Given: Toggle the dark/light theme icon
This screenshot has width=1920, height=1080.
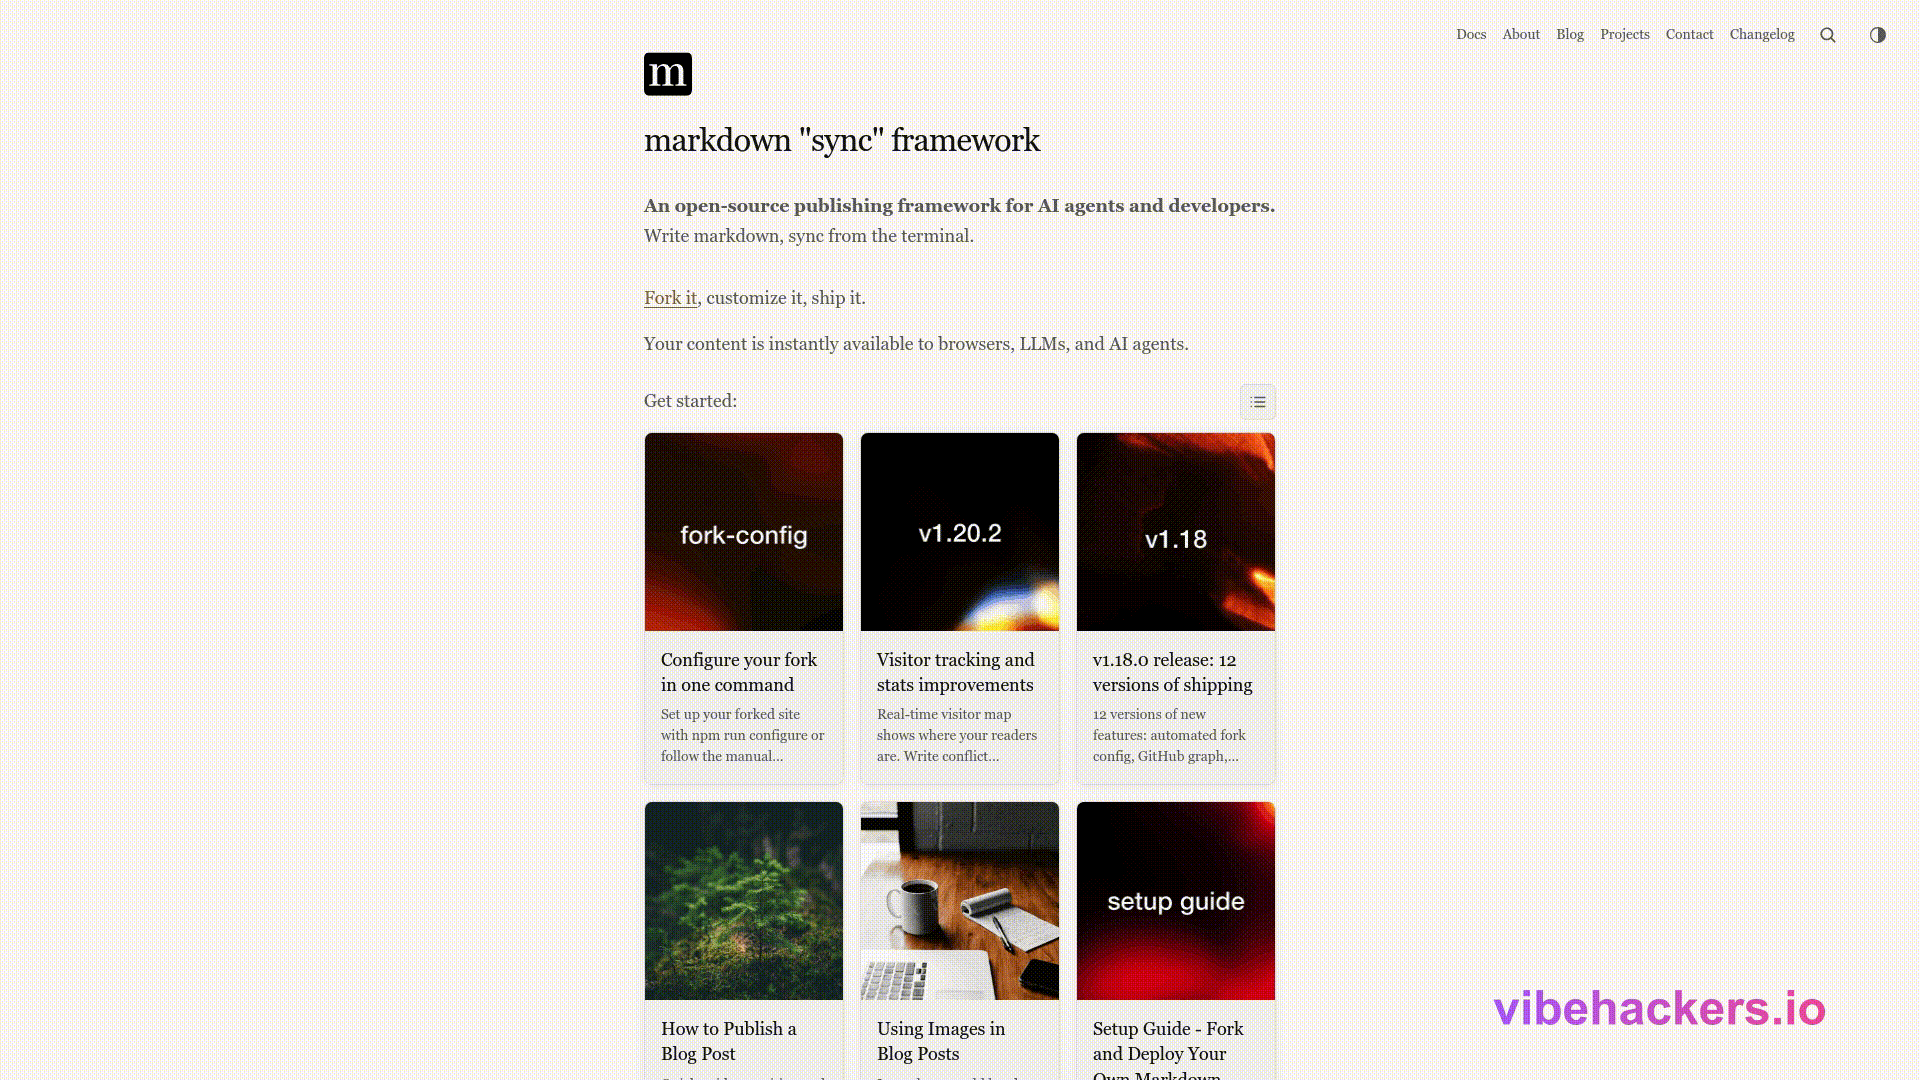Looking at the screenshot, I should 1877,35.
